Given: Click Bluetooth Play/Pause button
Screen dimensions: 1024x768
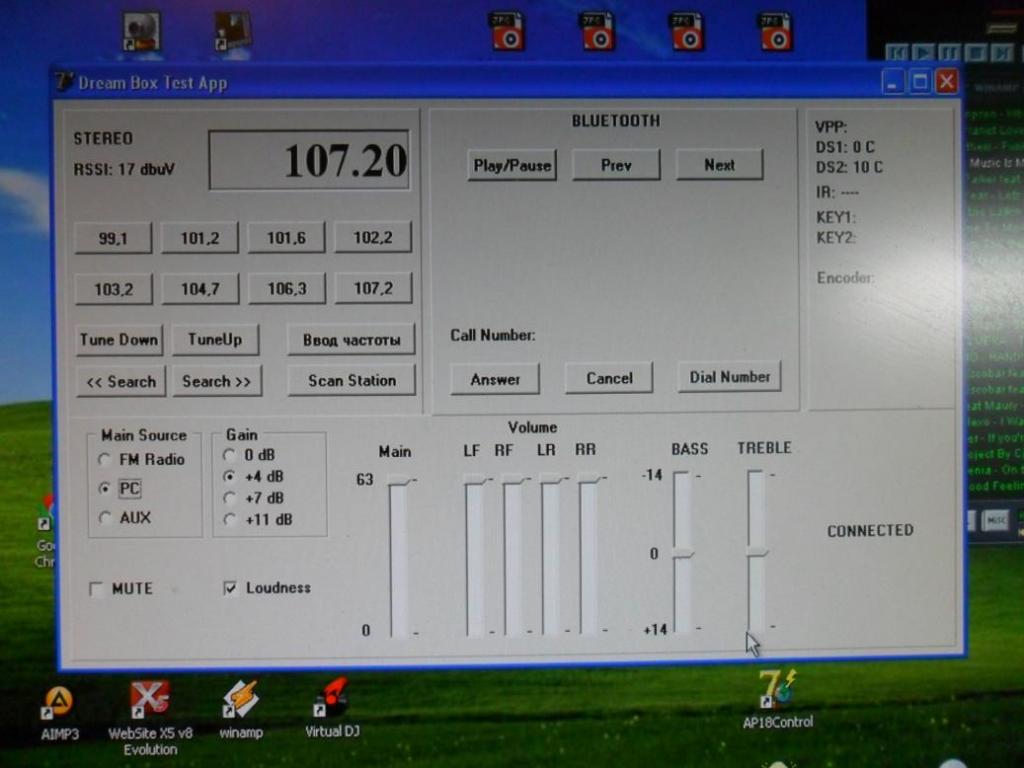Looking at the screenshot, I should point(512,165).
